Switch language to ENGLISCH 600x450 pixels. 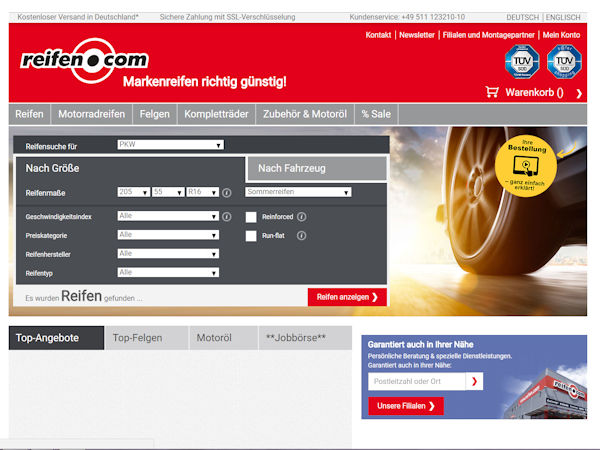pos(563,17)
